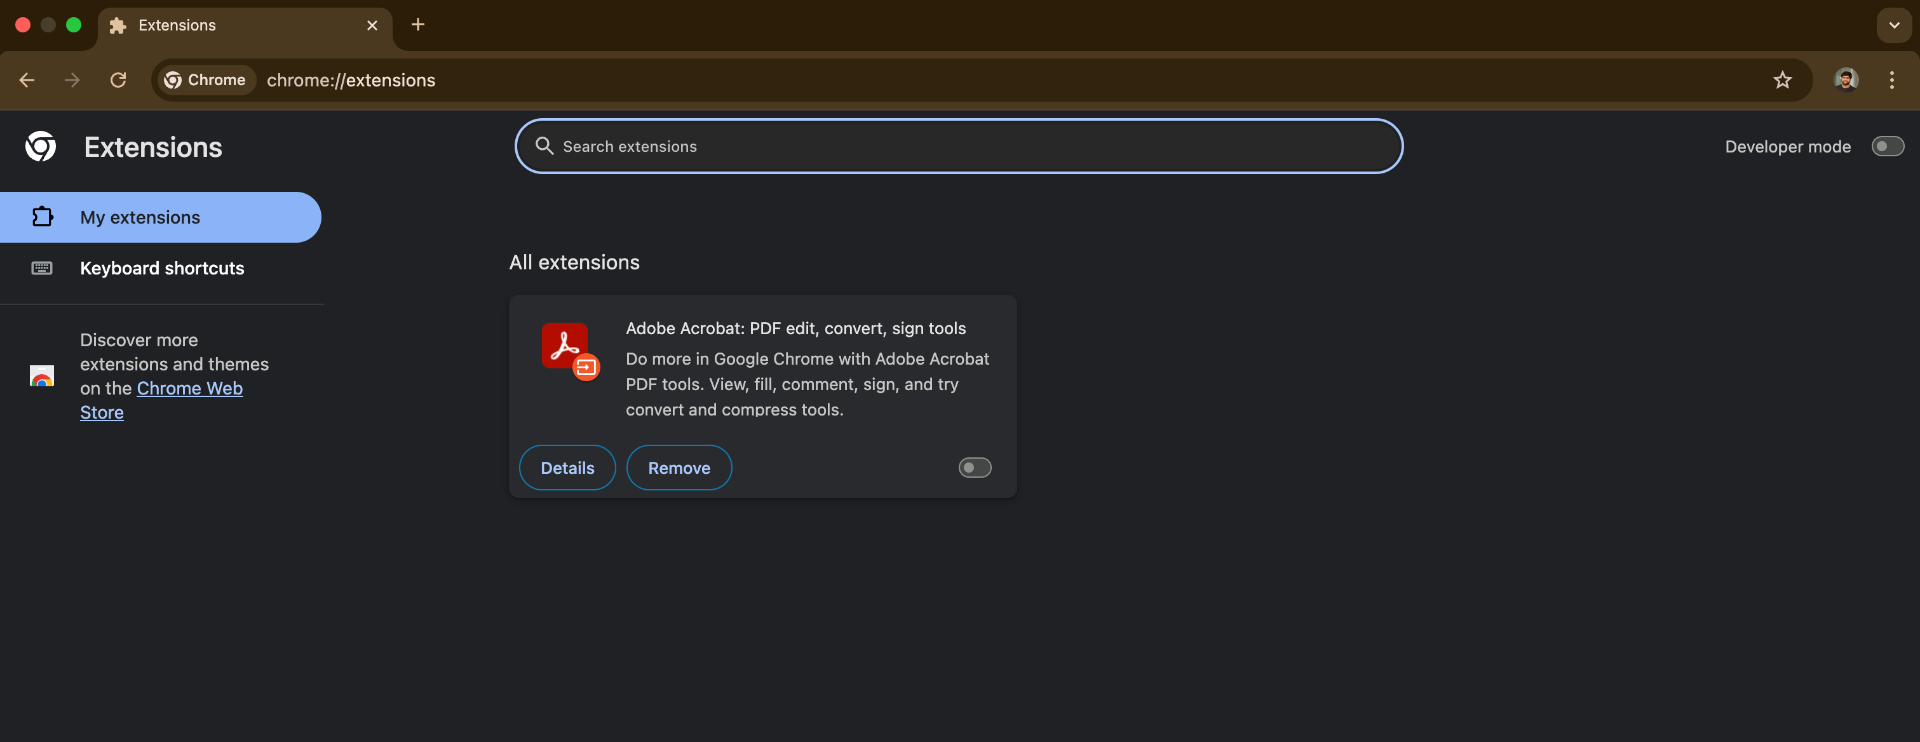Viewport: 1920px width, 742px height.
Task: Open the Chrome Web Store link
Action: (x=161, y=400)
